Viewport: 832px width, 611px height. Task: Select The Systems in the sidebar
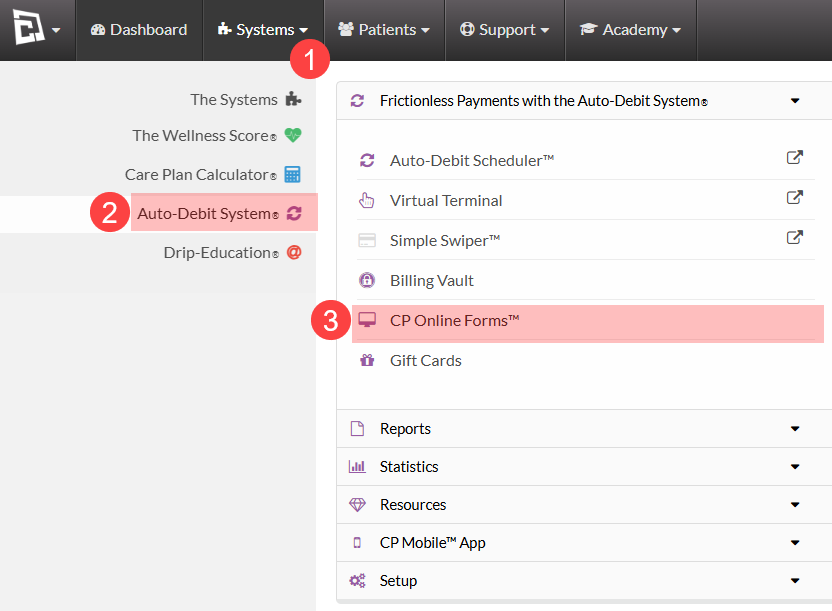point(234,100)
